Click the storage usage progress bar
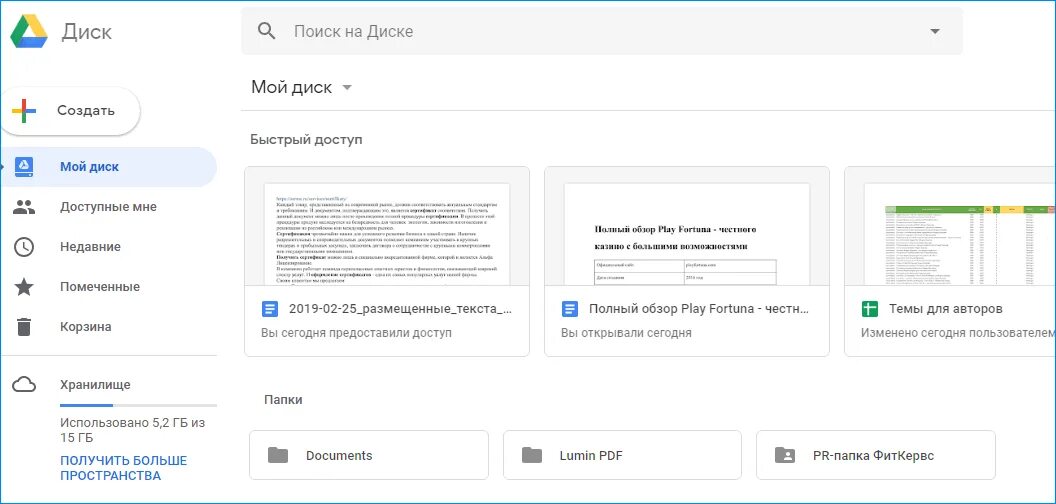Screen dimensions: 1056x504 point(138,406)
